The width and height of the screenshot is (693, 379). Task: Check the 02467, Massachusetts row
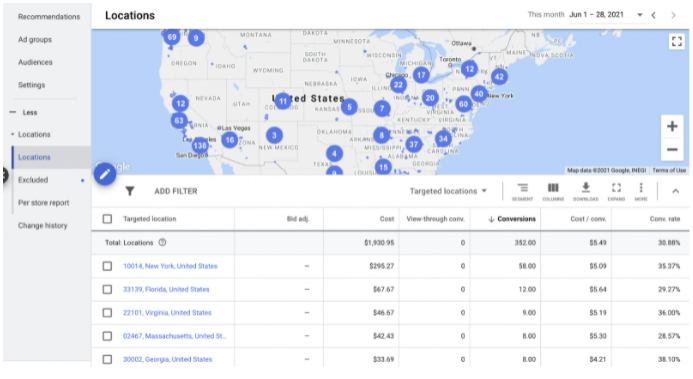tap(107, 336)
